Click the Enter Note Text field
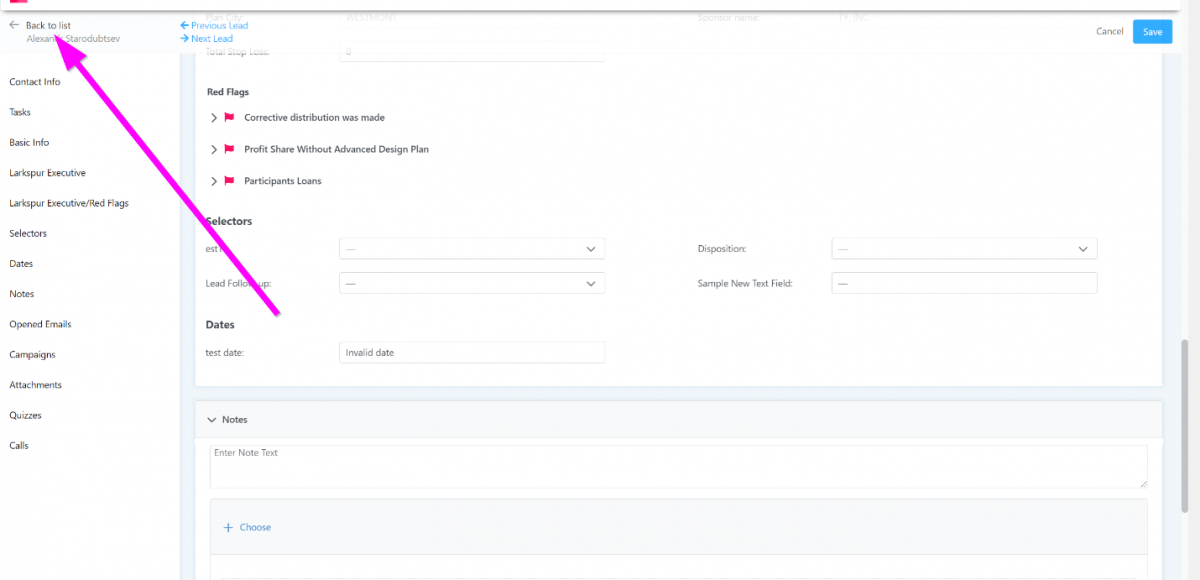 point(678,466)
